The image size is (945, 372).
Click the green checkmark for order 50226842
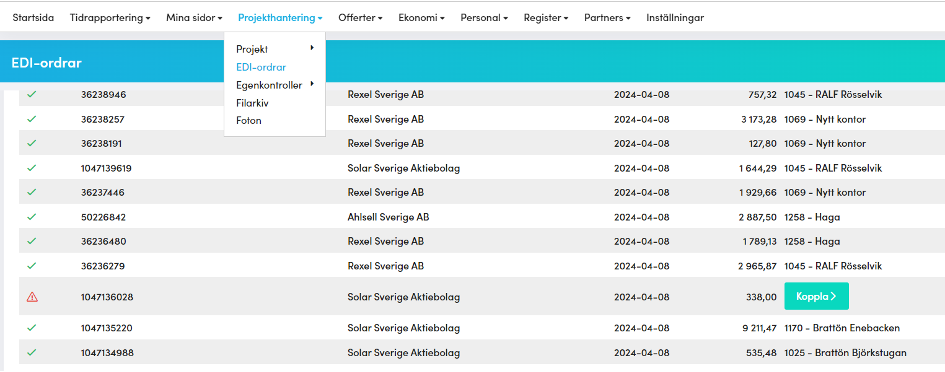(32, 216)
